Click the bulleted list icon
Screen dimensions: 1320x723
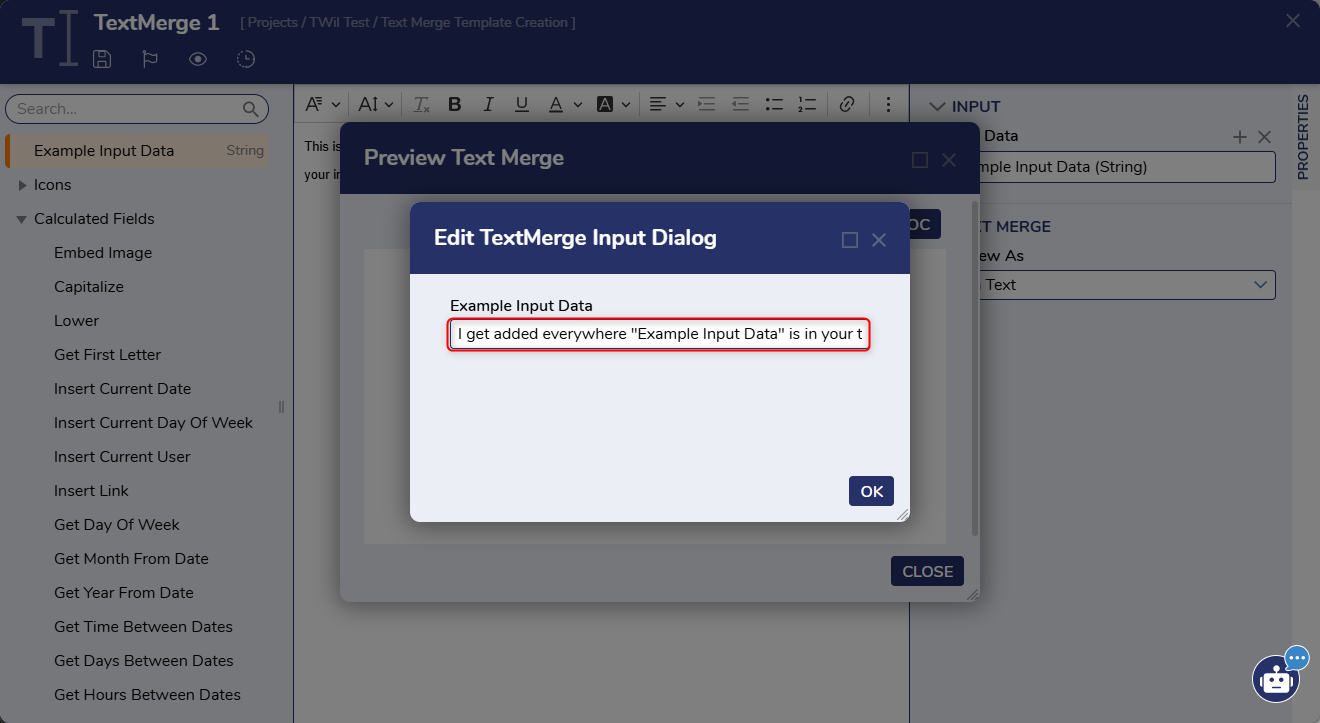coord(773,104)
